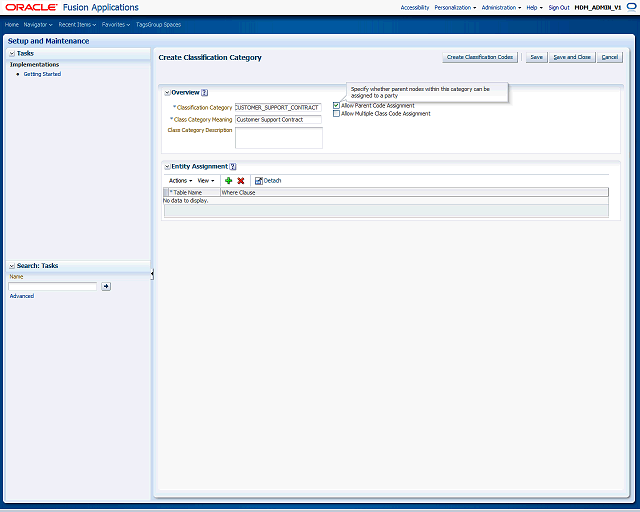Click the Cancel button

tap(610, 57)
